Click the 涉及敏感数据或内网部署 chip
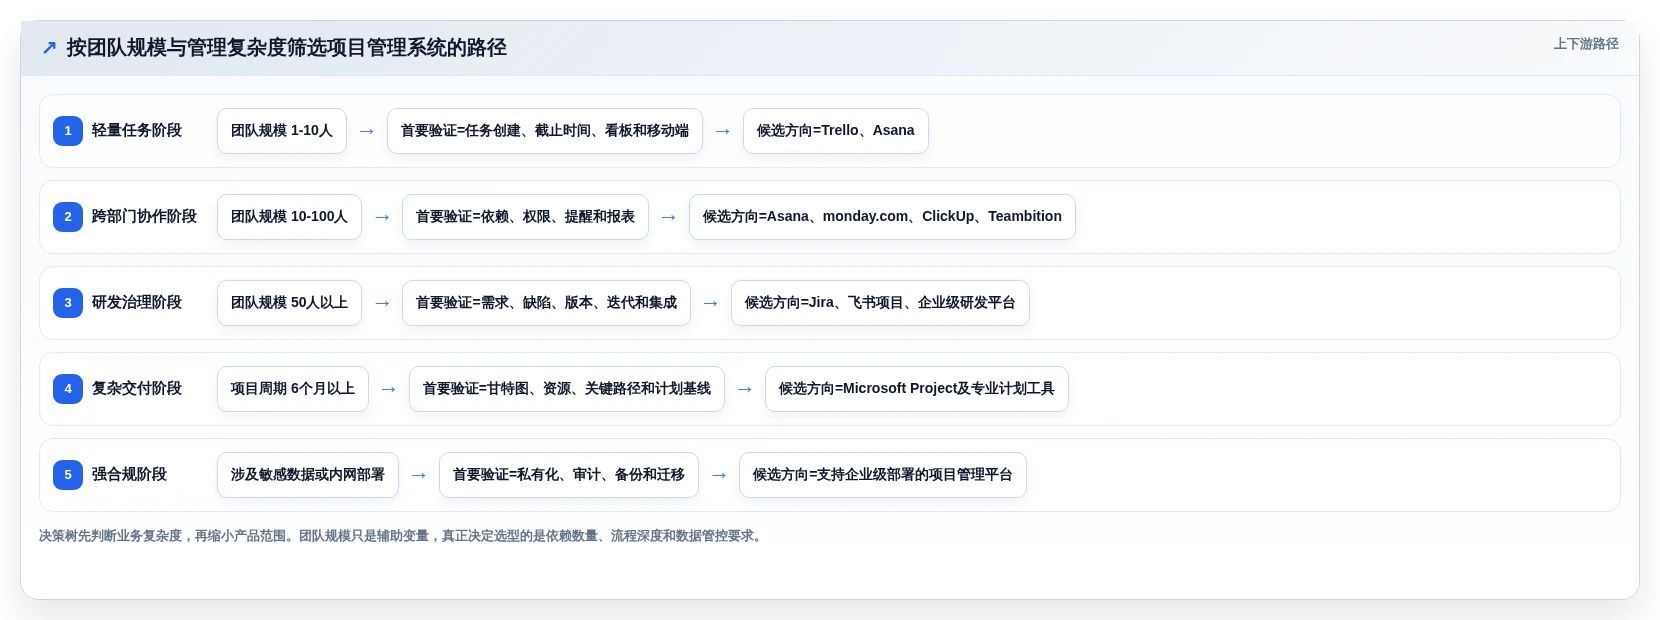This screenshot has height=620, width=1660. pos(308,475)
